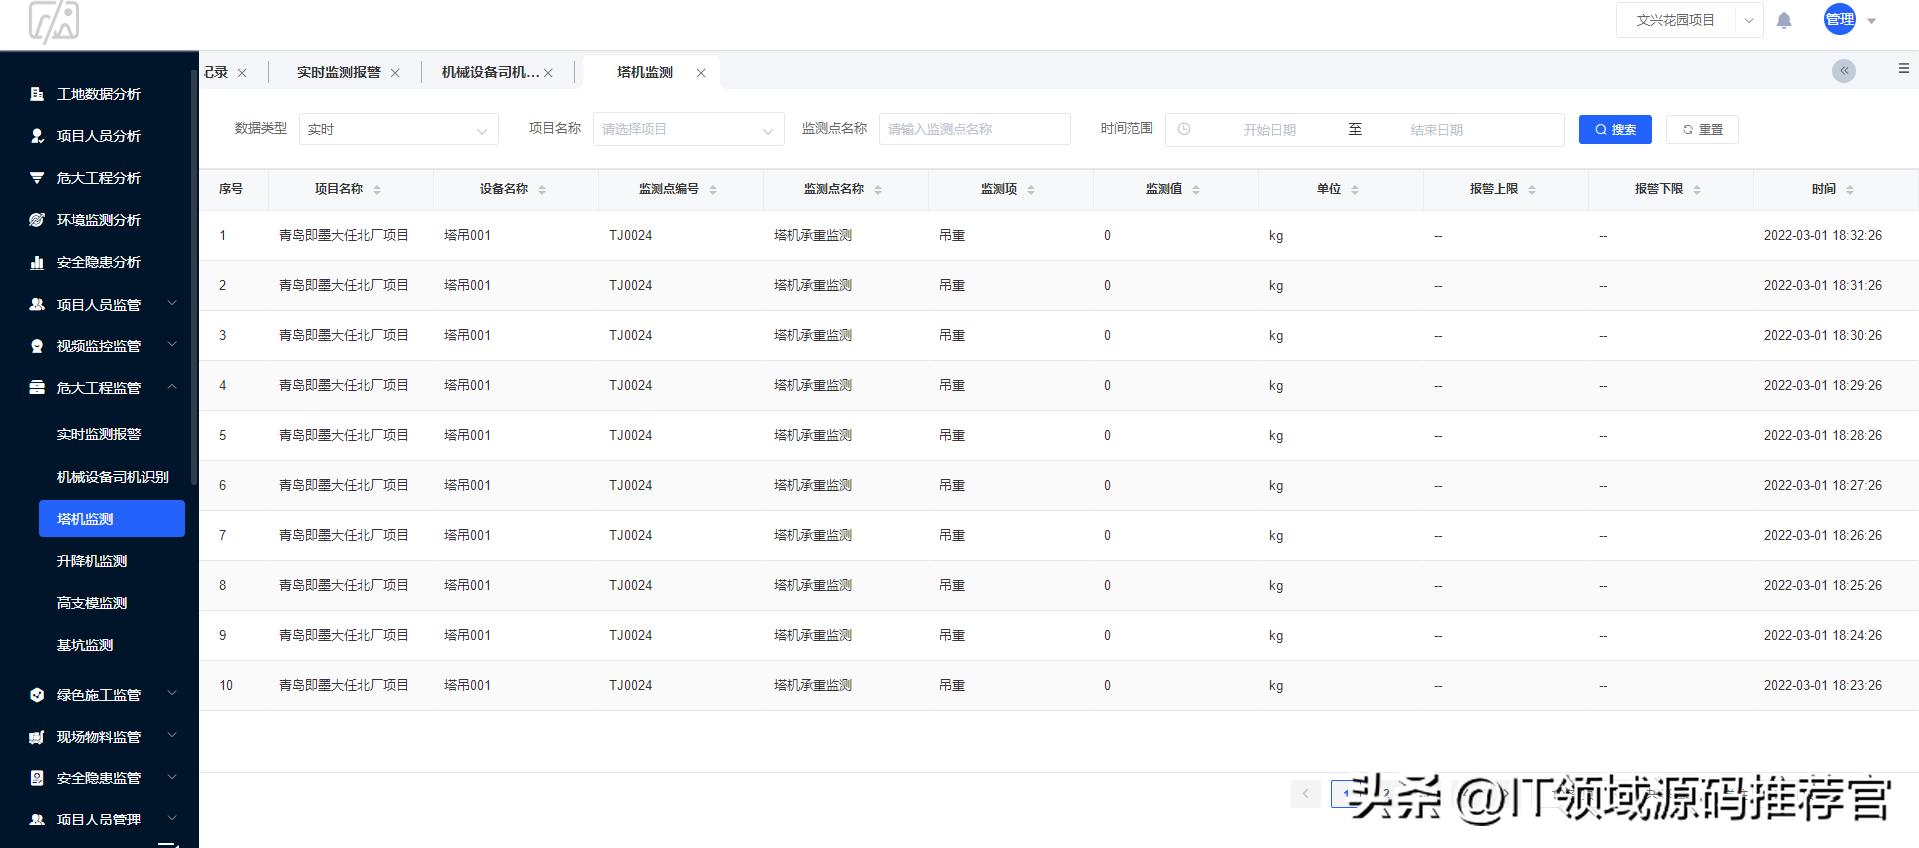Click the 危大工程分析 funnel icon
This screenshot has width=1919, height=848.
tap(37, 178)
